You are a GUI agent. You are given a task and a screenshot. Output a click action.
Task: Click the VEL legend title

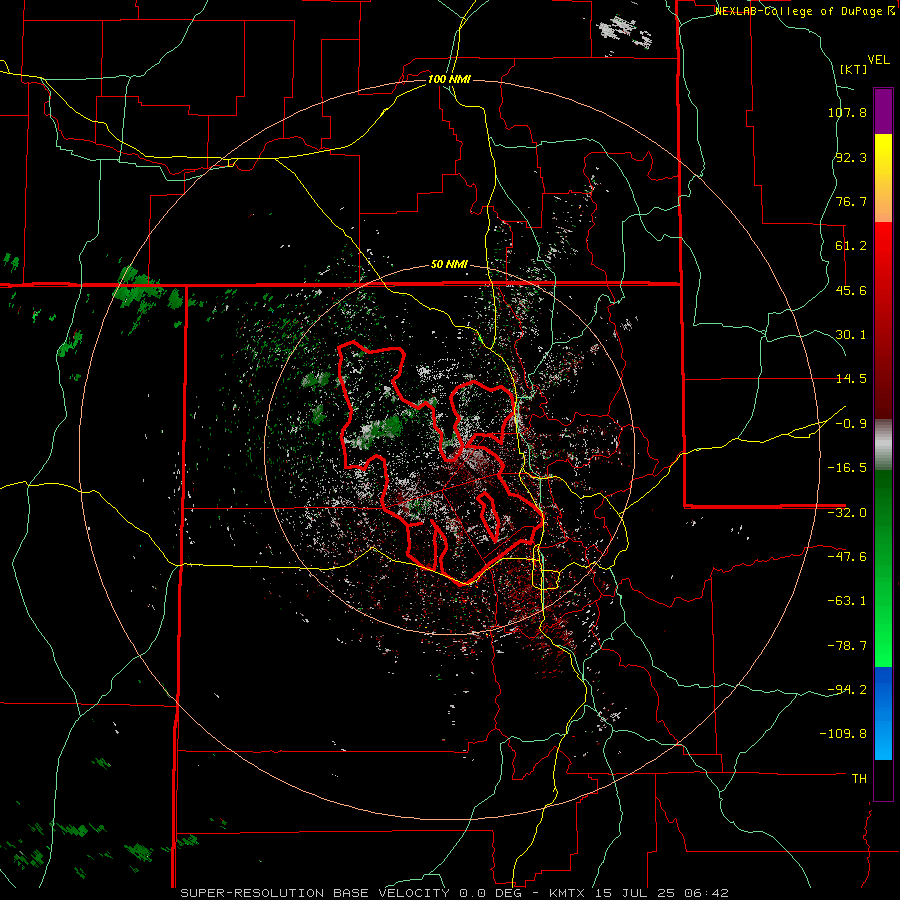click(878, 60)
